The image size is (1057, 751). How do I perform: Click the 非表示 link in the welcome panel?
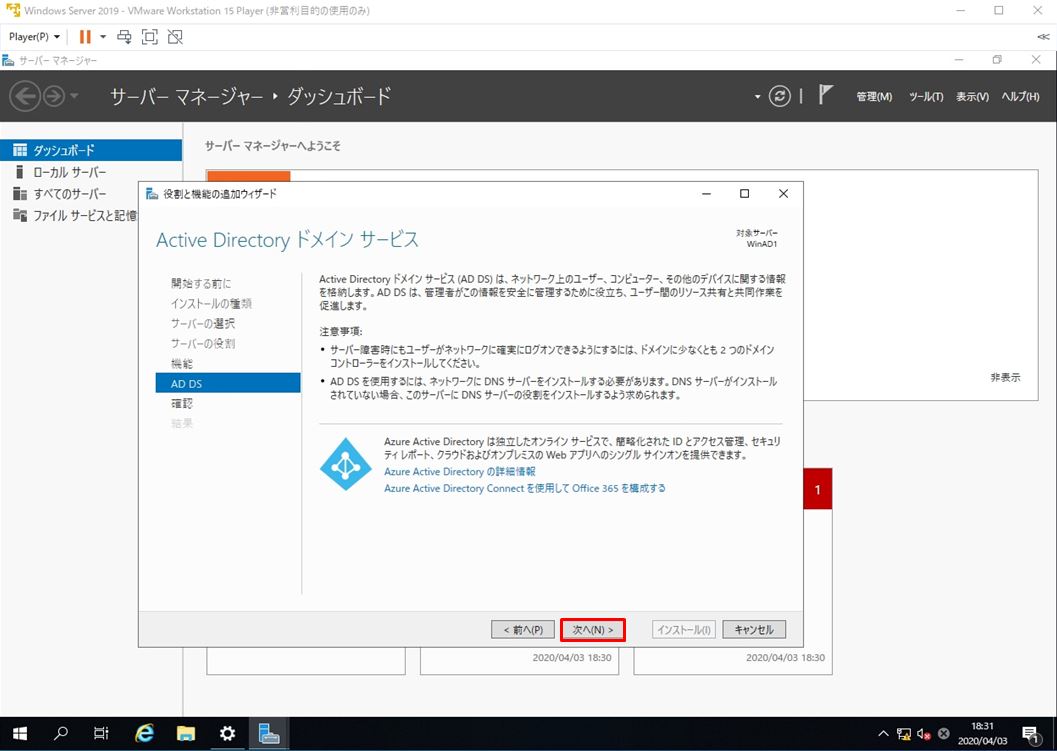(1005, 378)
